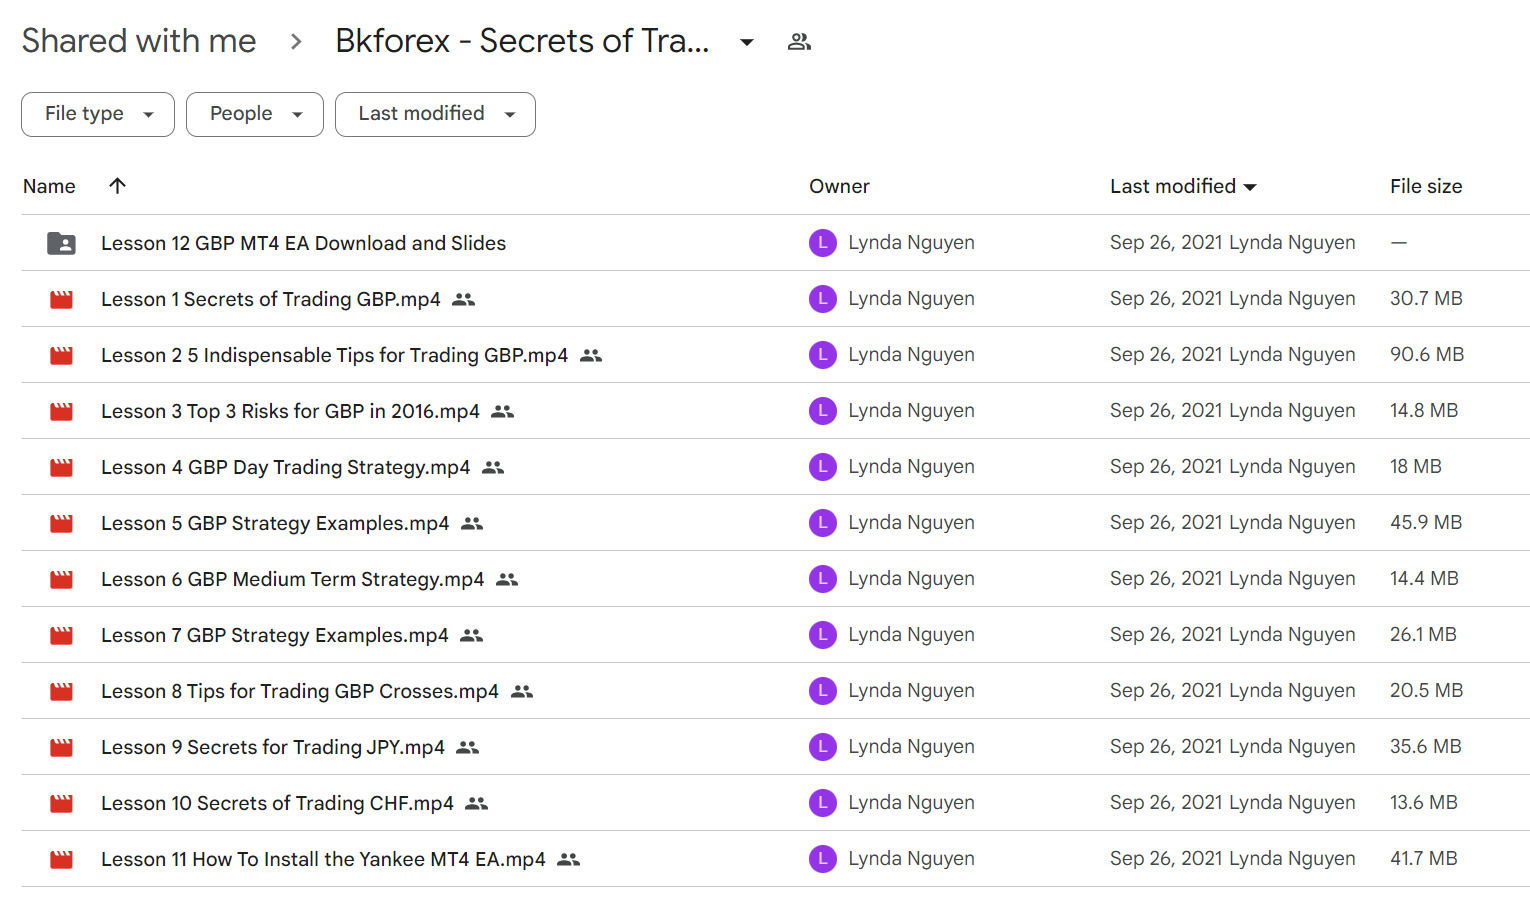
Task: Click the video icon for Lesson 3
Action: pyautogui.click(x=61, y=411)
